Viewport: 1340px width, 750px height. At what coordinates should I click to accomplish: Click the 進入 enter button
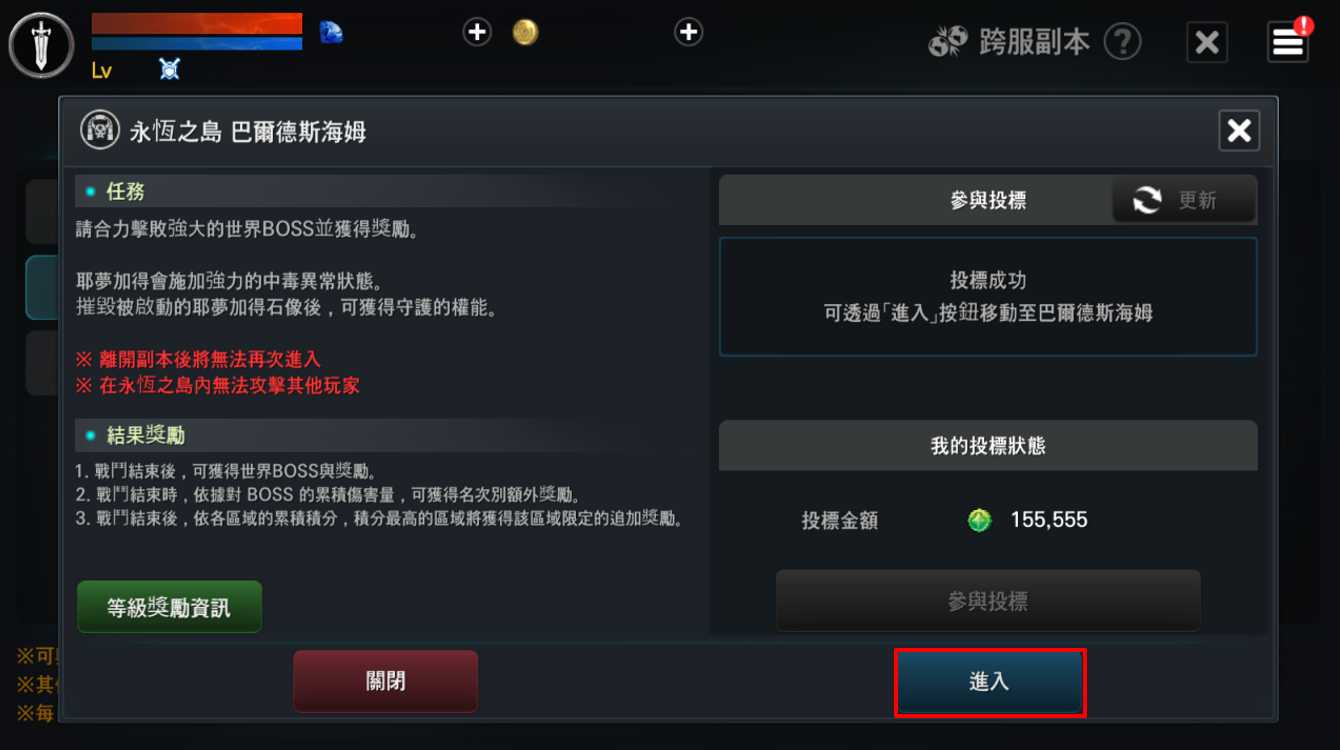point(990,682)
